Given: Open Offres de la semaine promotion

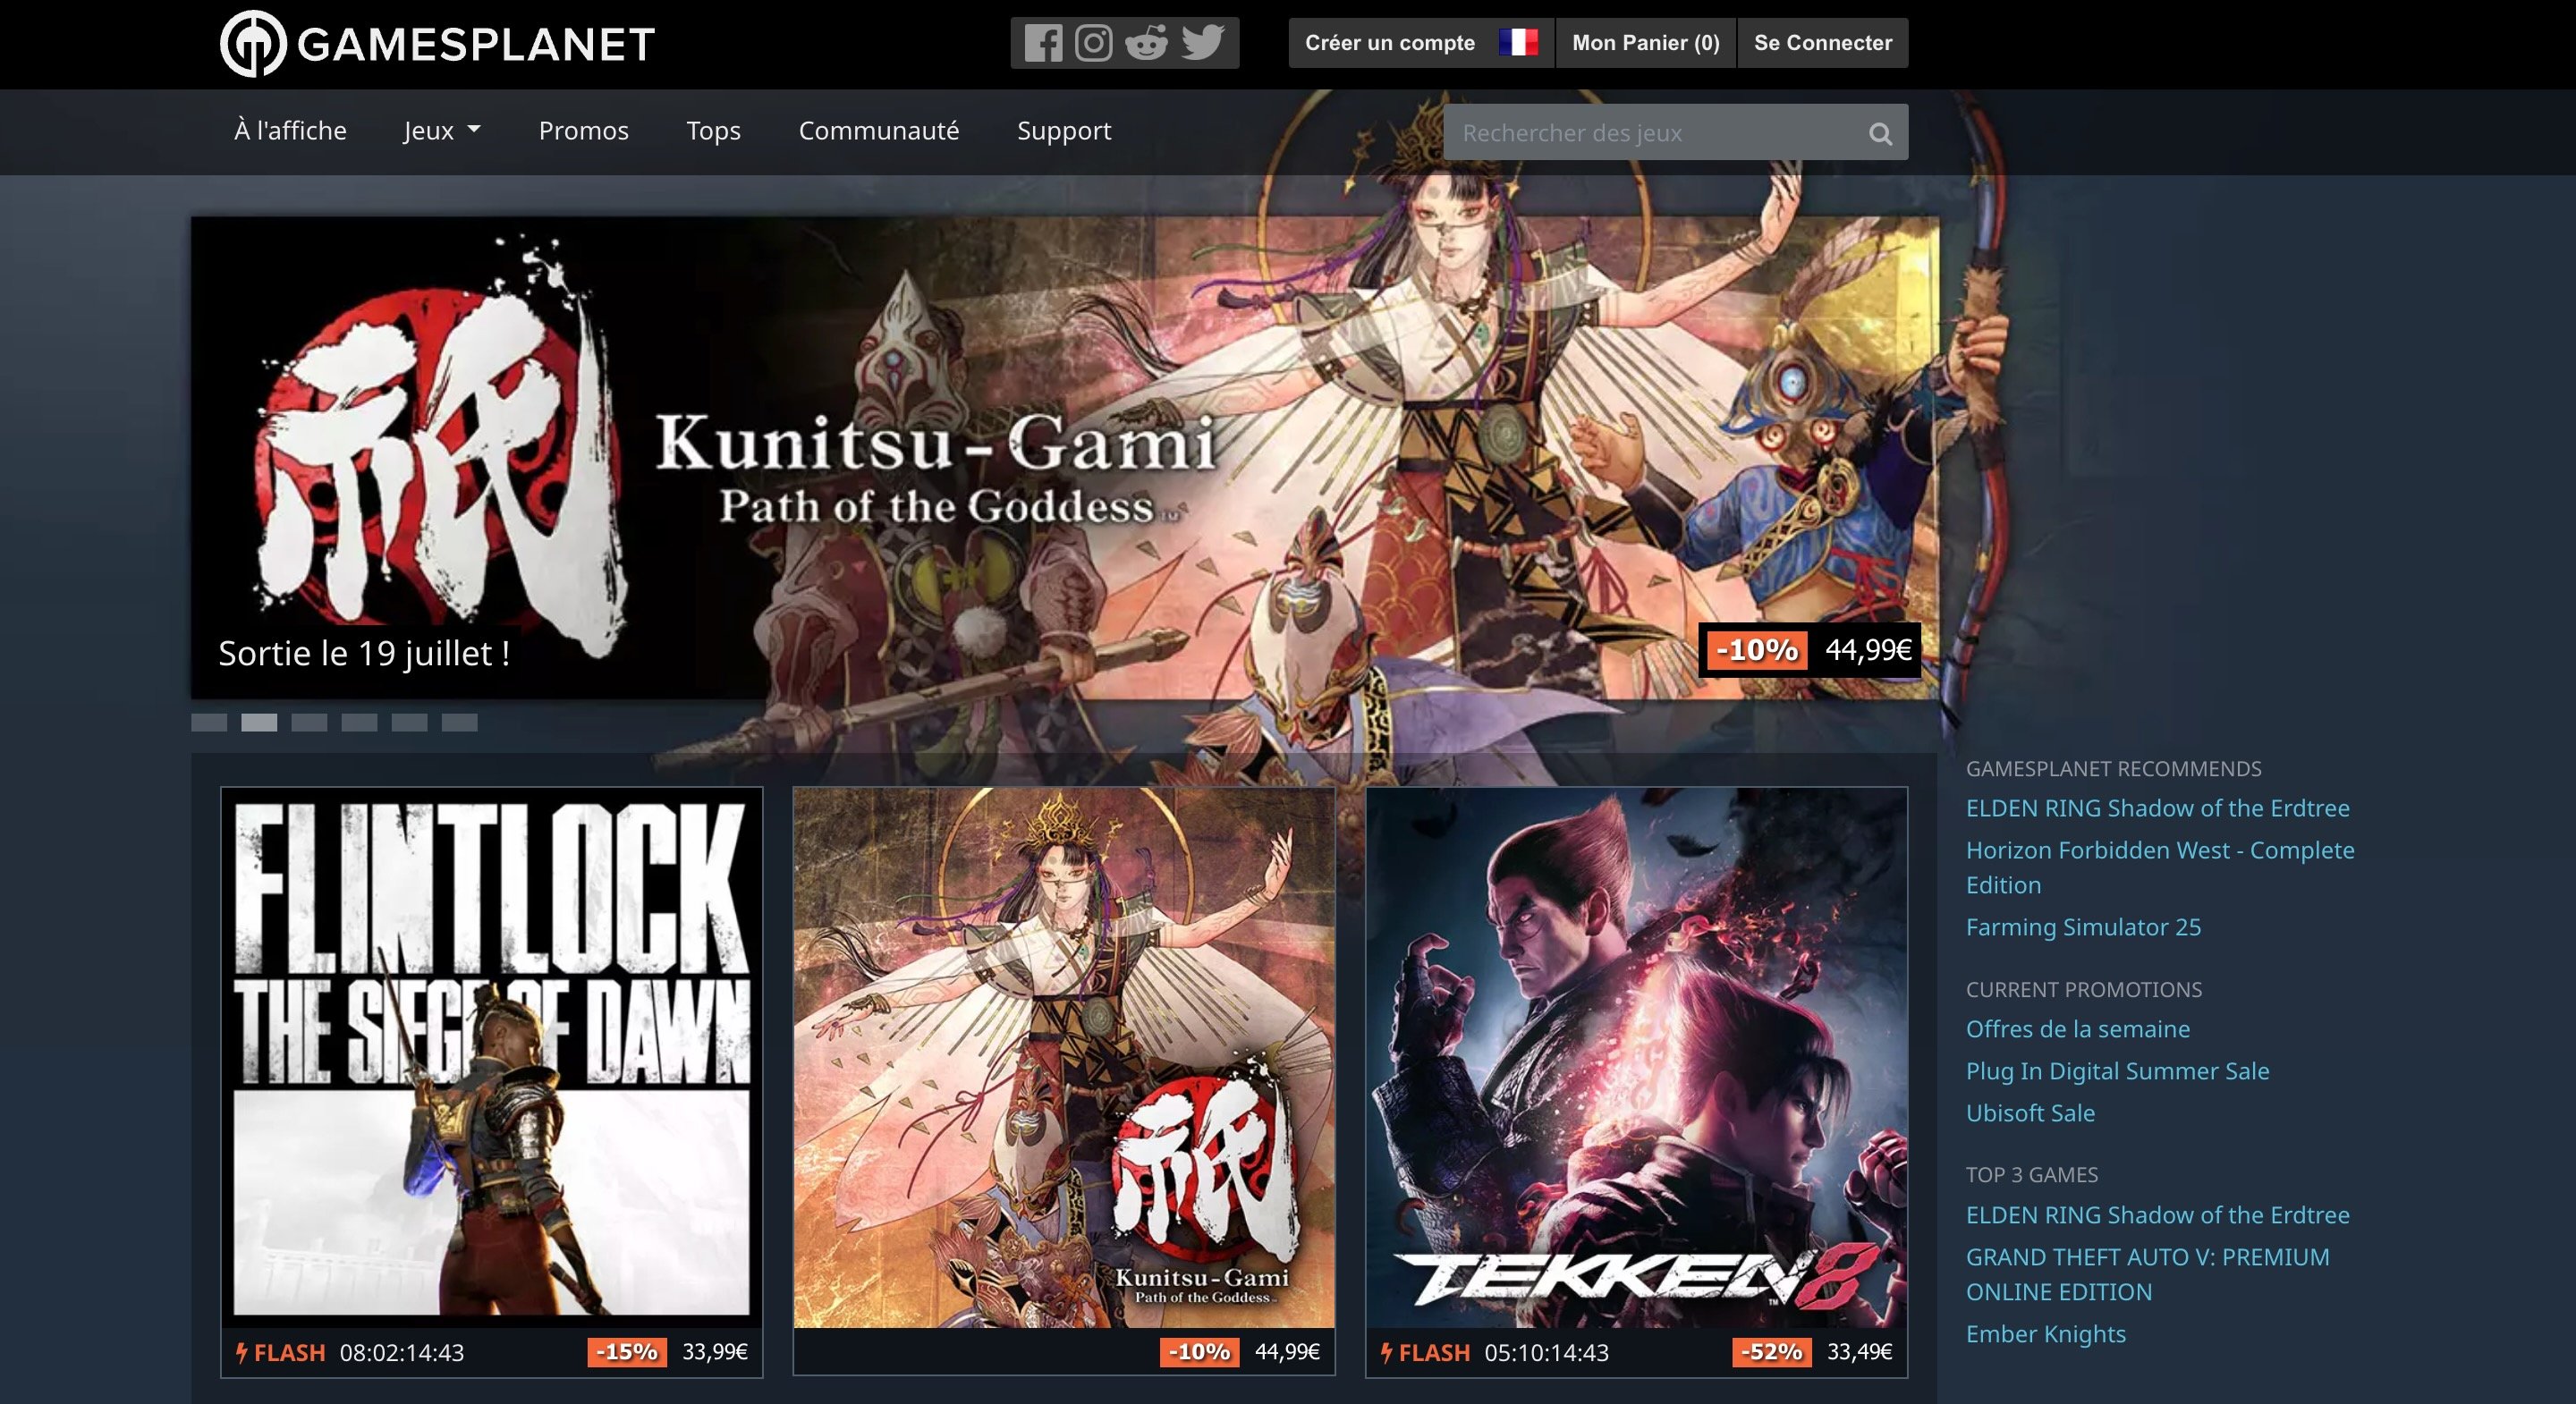Looking at the screenshot, I should [2078, 1029].
